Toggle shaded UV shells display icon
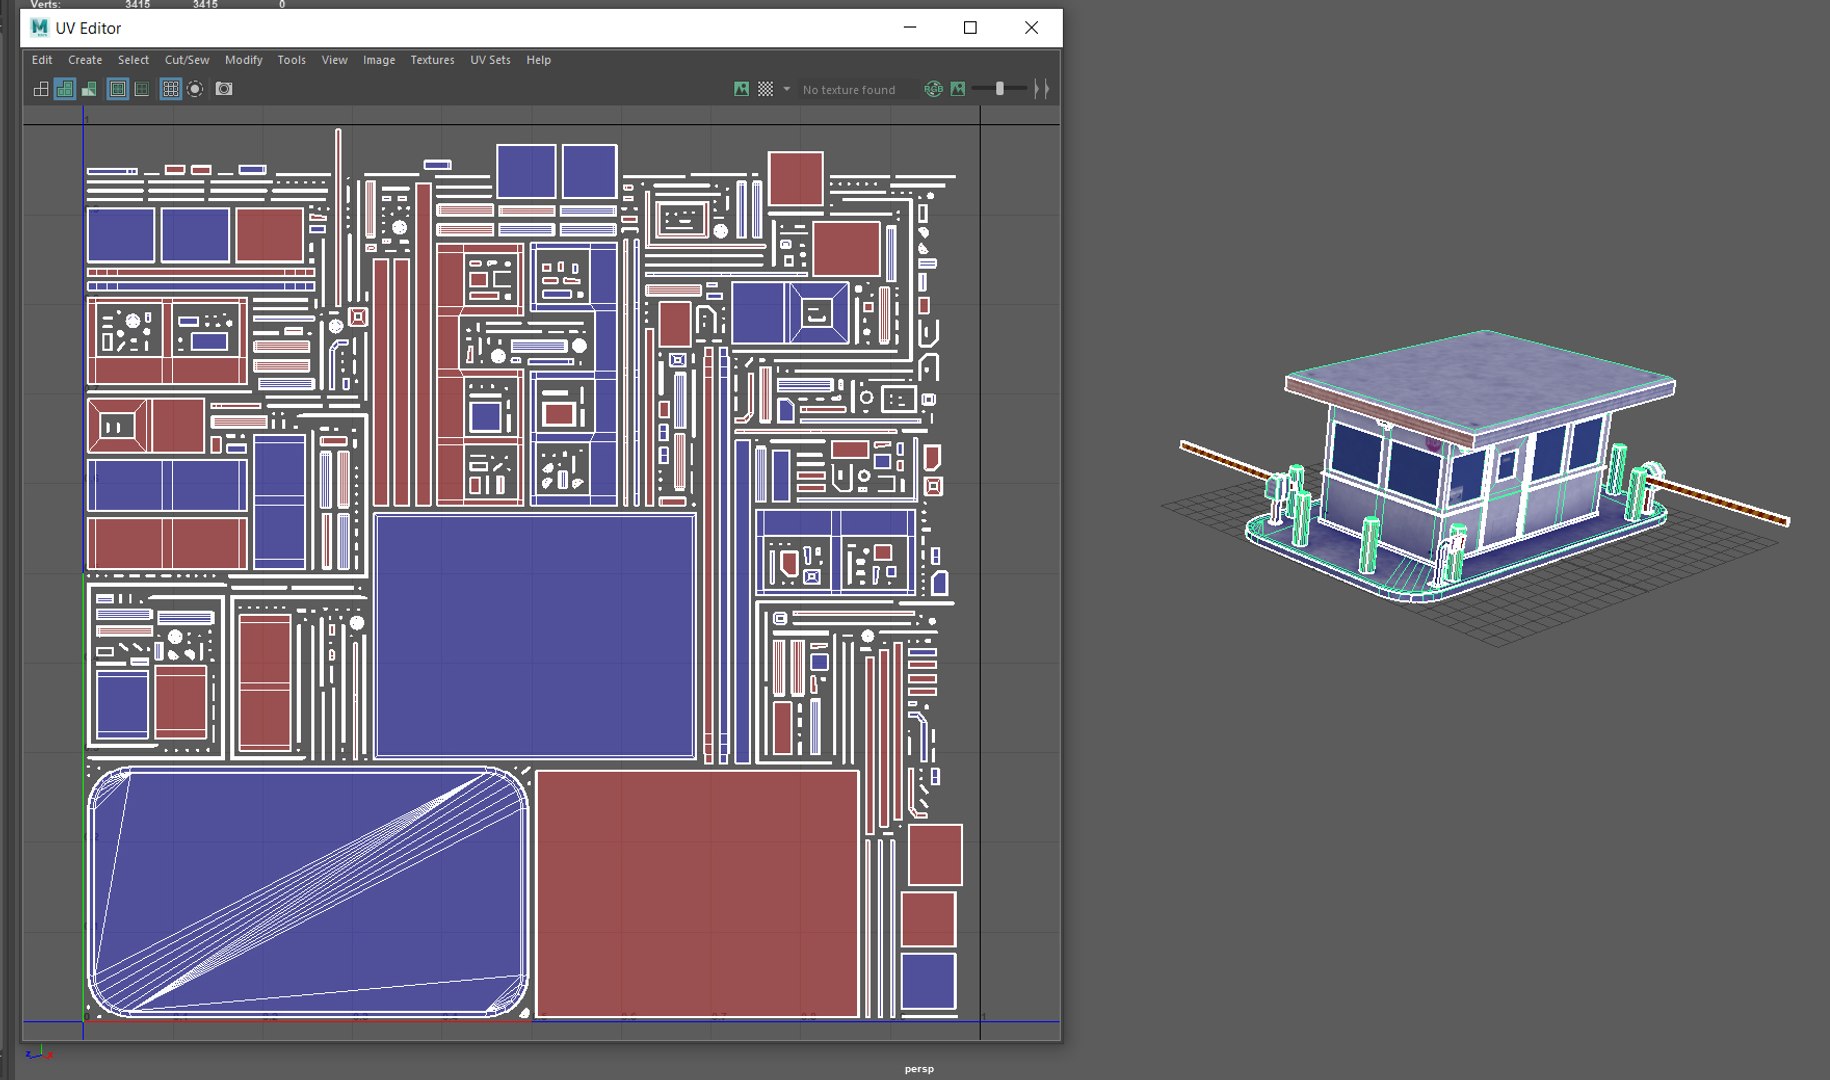 pyautogui.click(x=65, y=89)
